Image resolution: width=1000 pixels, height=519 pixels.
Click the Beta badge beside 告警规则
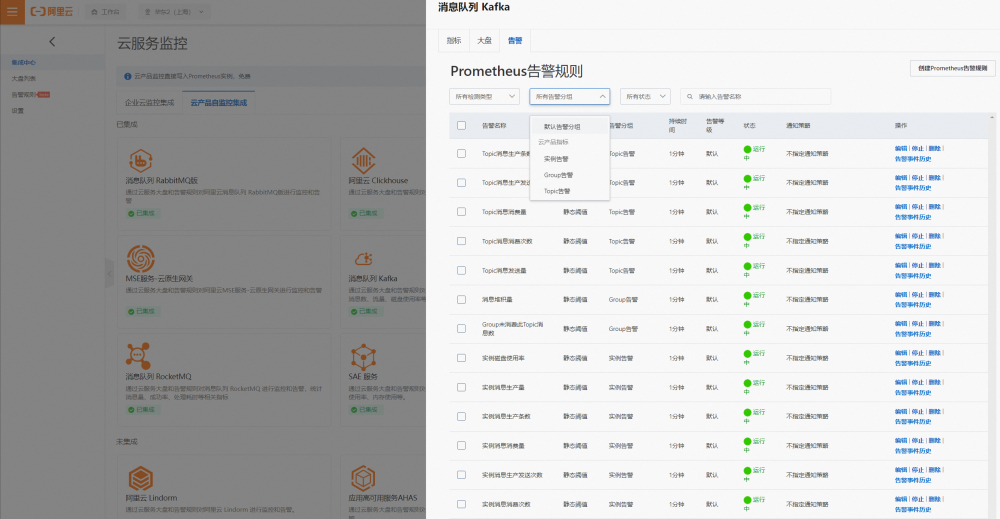coord(44,94)
